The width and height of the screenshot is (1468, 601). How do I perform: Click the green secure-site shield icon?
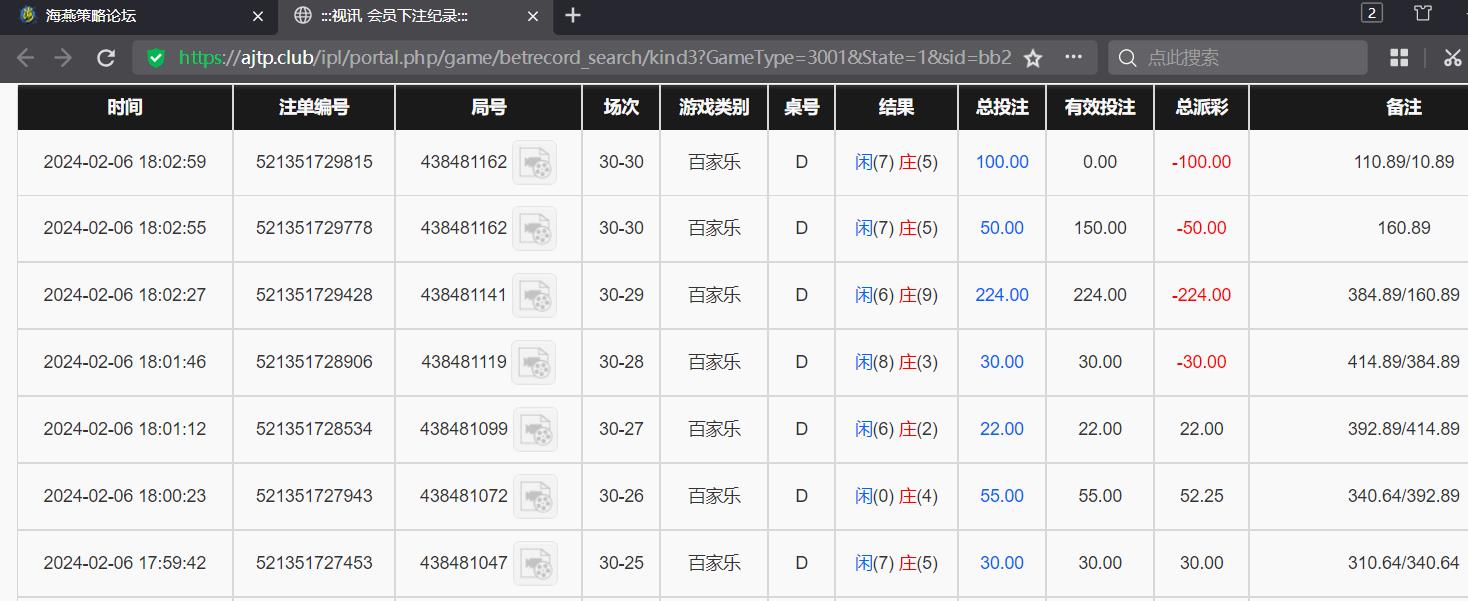pyautogui.click(x=156, y=58)
